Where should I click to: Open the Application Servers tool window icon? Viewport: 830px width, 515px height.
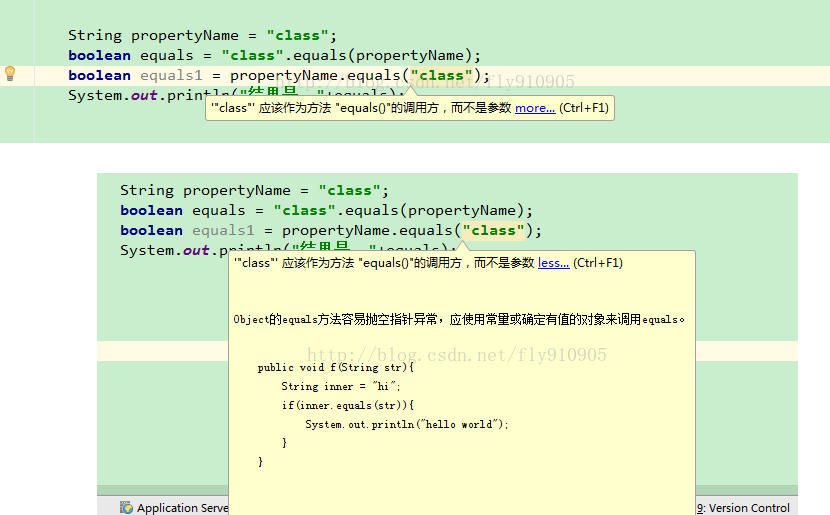tap(126, 508)
